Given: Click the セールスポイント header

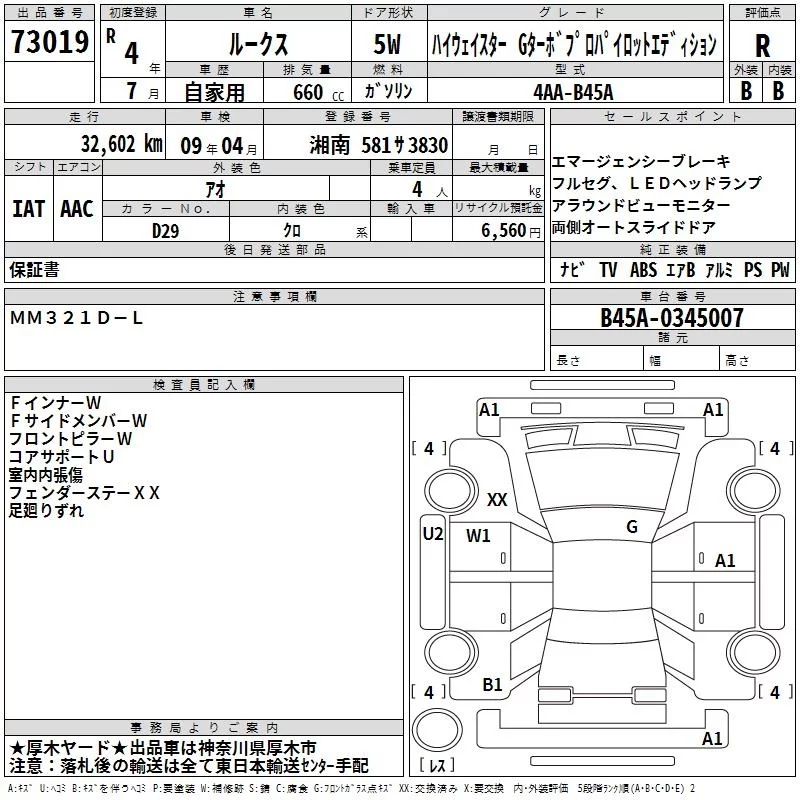Looking at the screenshot, I should pos(672,117).
